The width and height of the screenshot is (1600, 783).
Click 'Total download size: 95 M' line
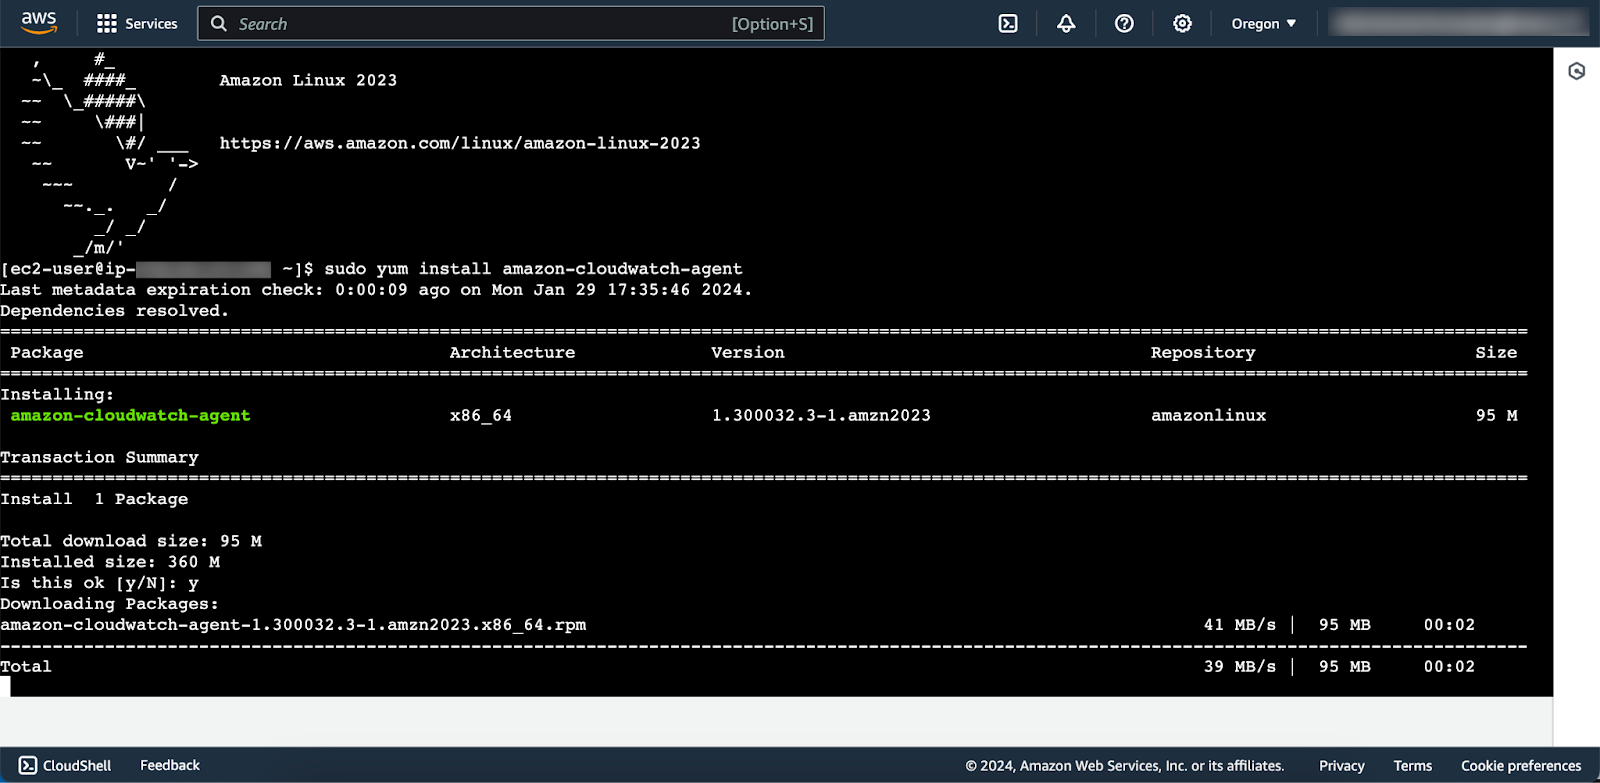click(x=131, y=541)
